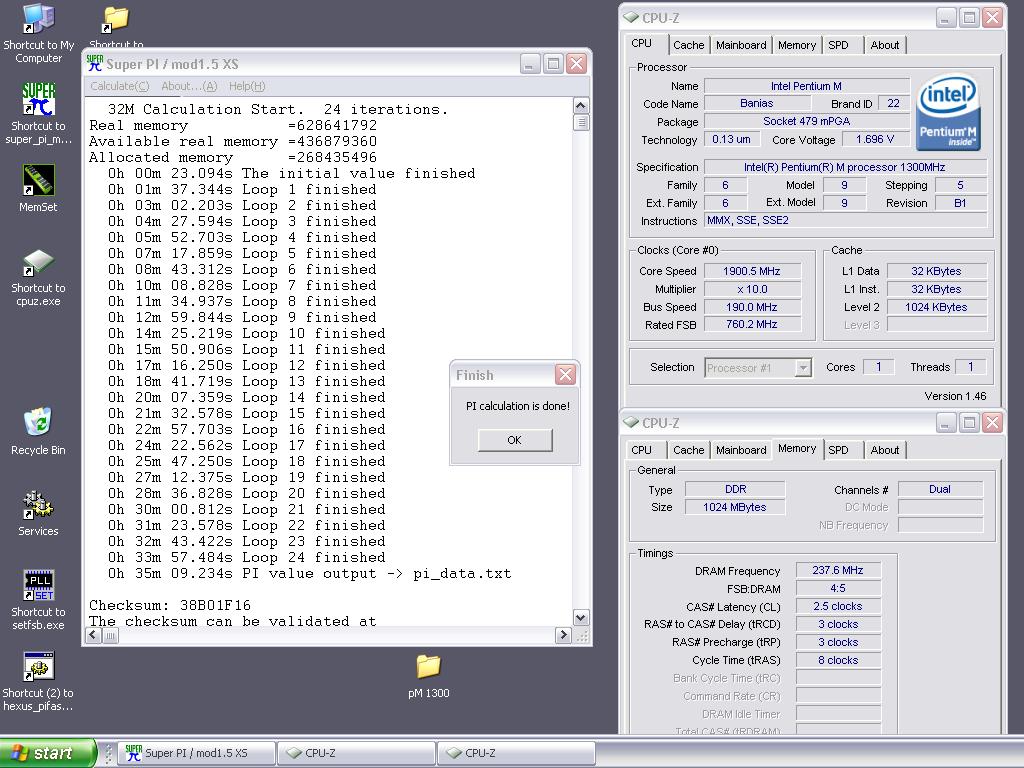This screenshot has height=768, width=1024.
Task: Click the Multiplier value x 10.0
Action: click(x=752, y=289)
